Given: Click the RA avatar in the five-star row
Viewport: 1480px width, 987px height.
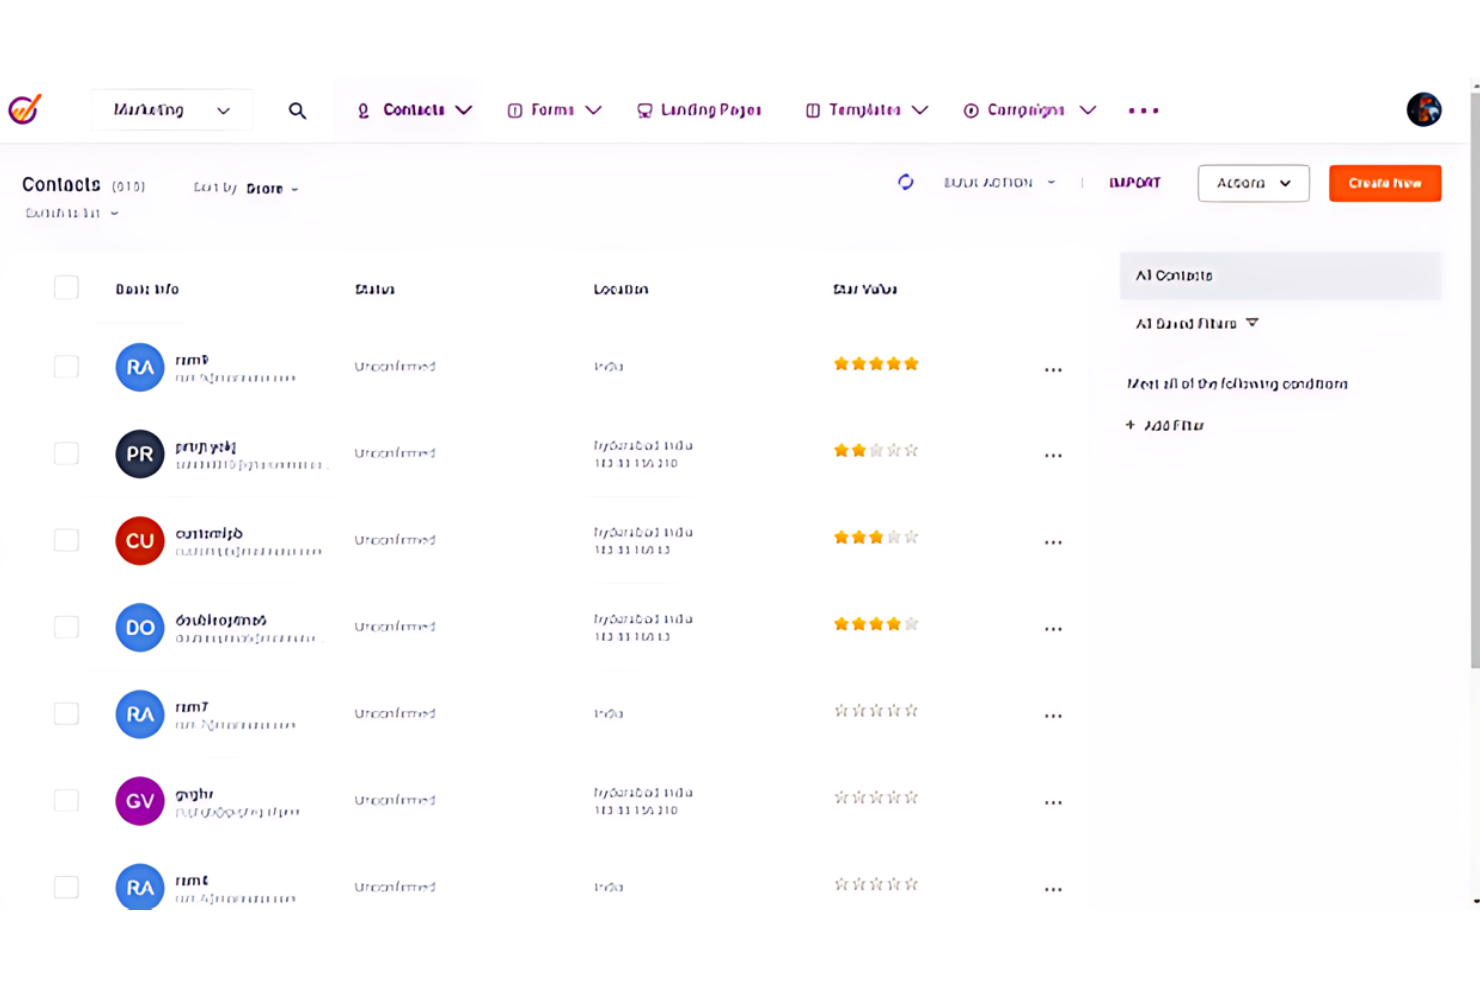Looking at the screenshot, I should point(140,367).
